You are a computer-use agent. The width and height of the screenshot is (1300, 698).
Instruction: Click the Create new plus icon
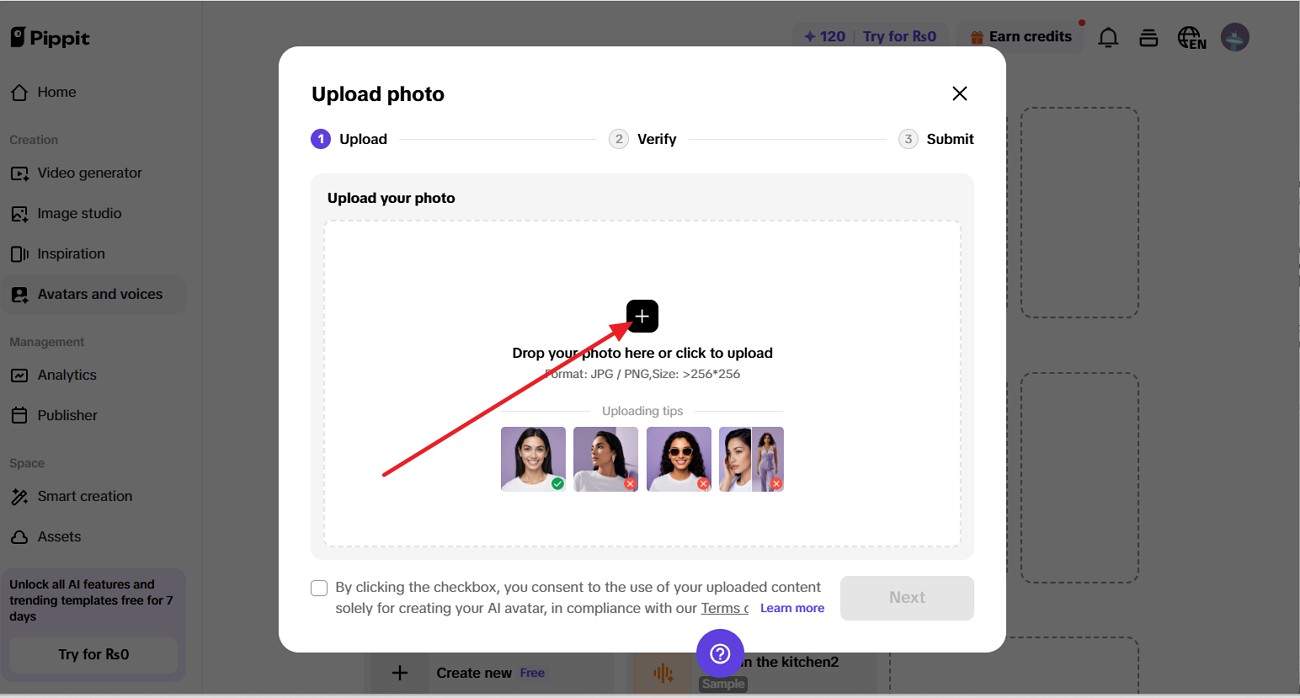(x=399, y=673)
